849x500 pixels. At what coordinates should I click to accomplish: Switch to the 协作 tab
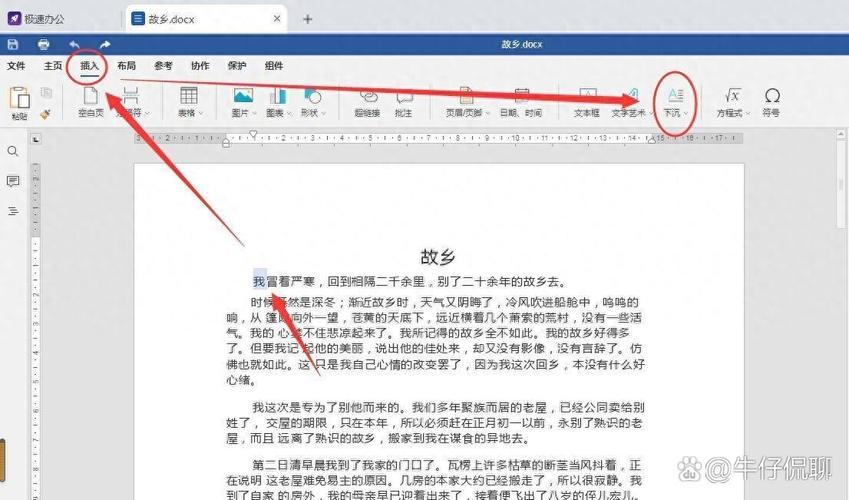click(x=200, y=66)
